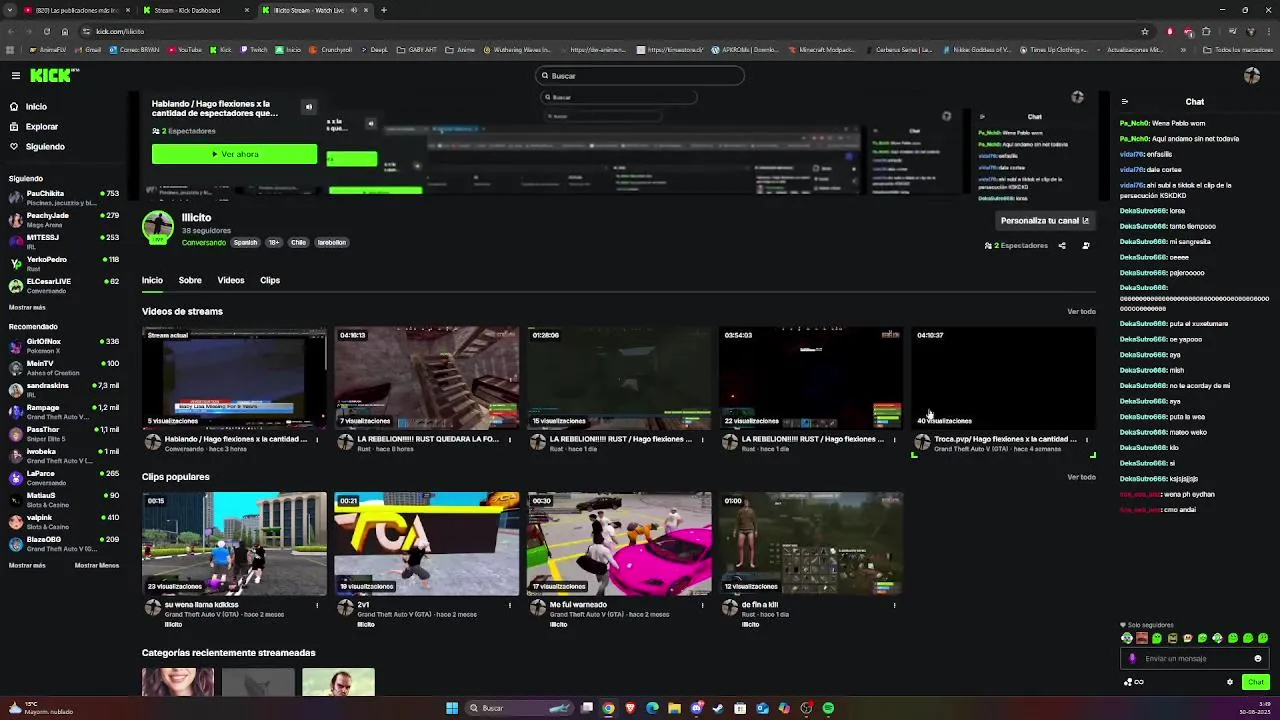
Task: Play the su wena llama kdkkss clip
Action: [x=234, y=544]
